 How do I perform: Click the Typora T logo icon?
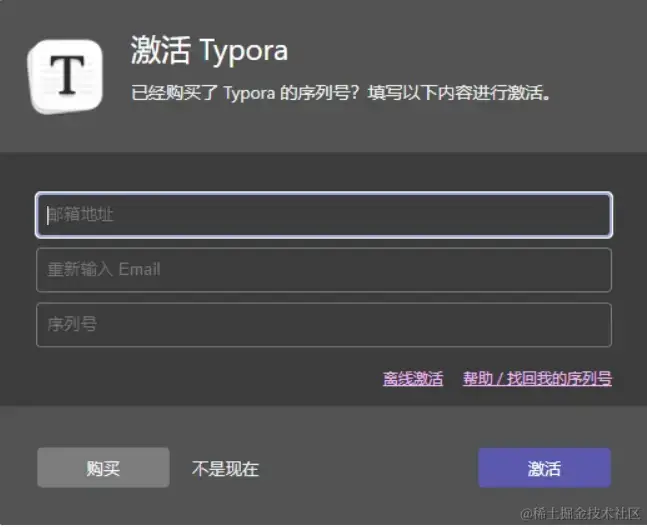pos(65,77)
